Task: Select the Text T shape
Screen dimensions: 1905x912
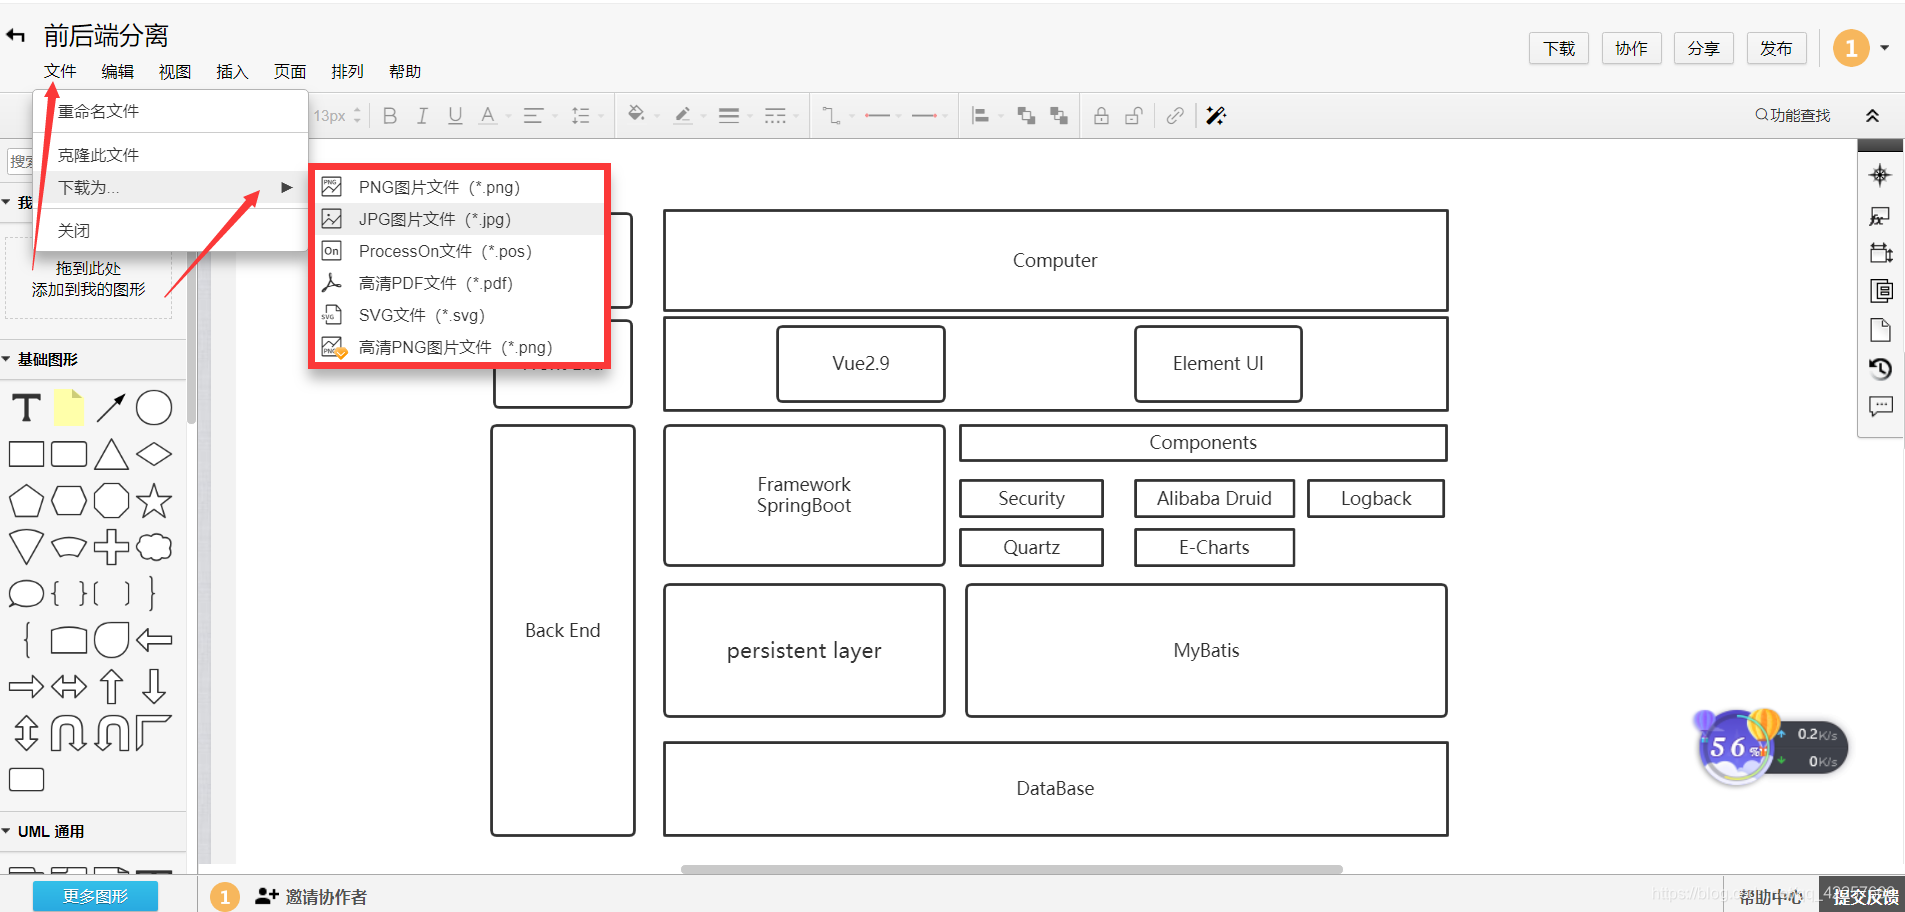Action: tap(26, 408)
